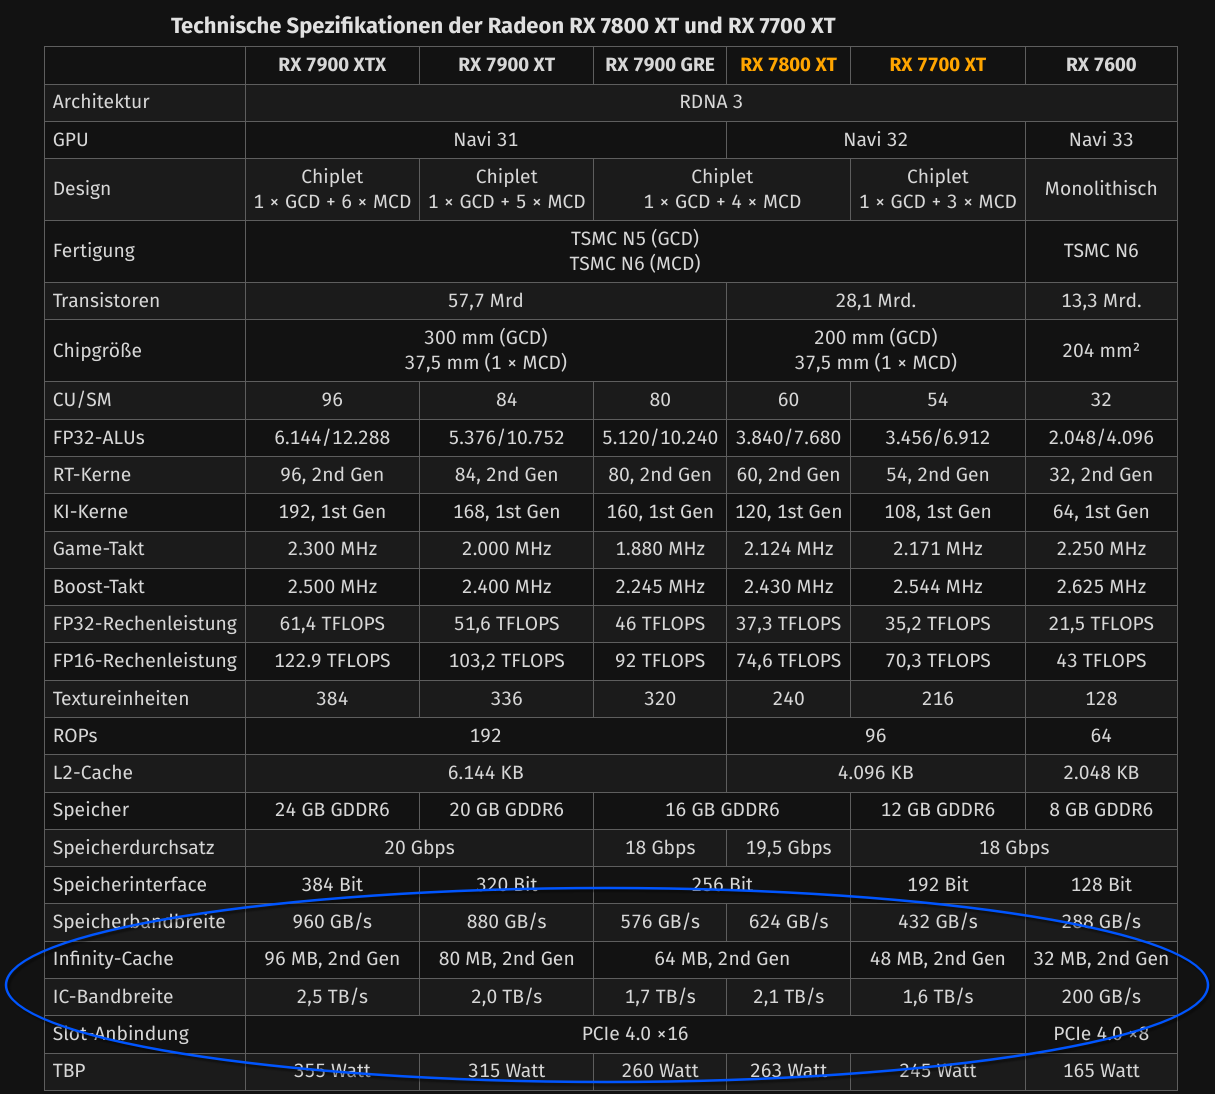
Task: Click the '8 GB GDDR6' cell
Action: (1101, 810)
